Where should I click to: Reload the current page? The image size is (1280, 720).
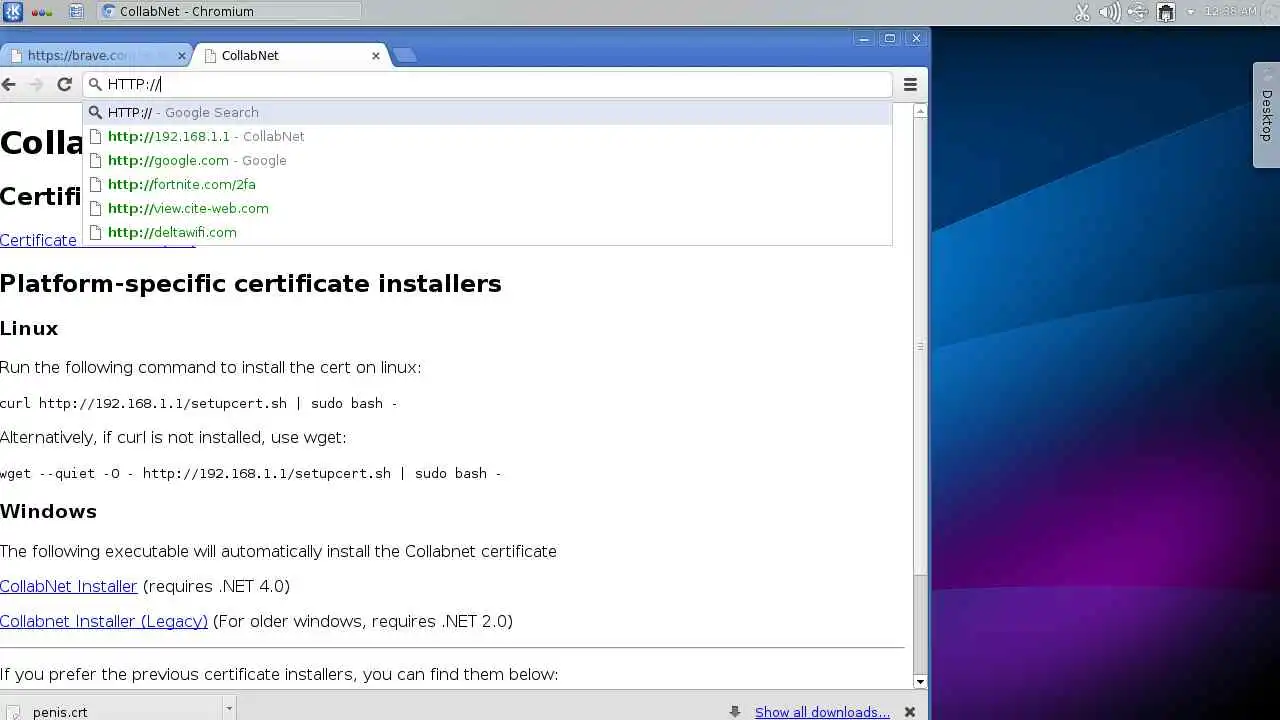[x=64, y=85]
